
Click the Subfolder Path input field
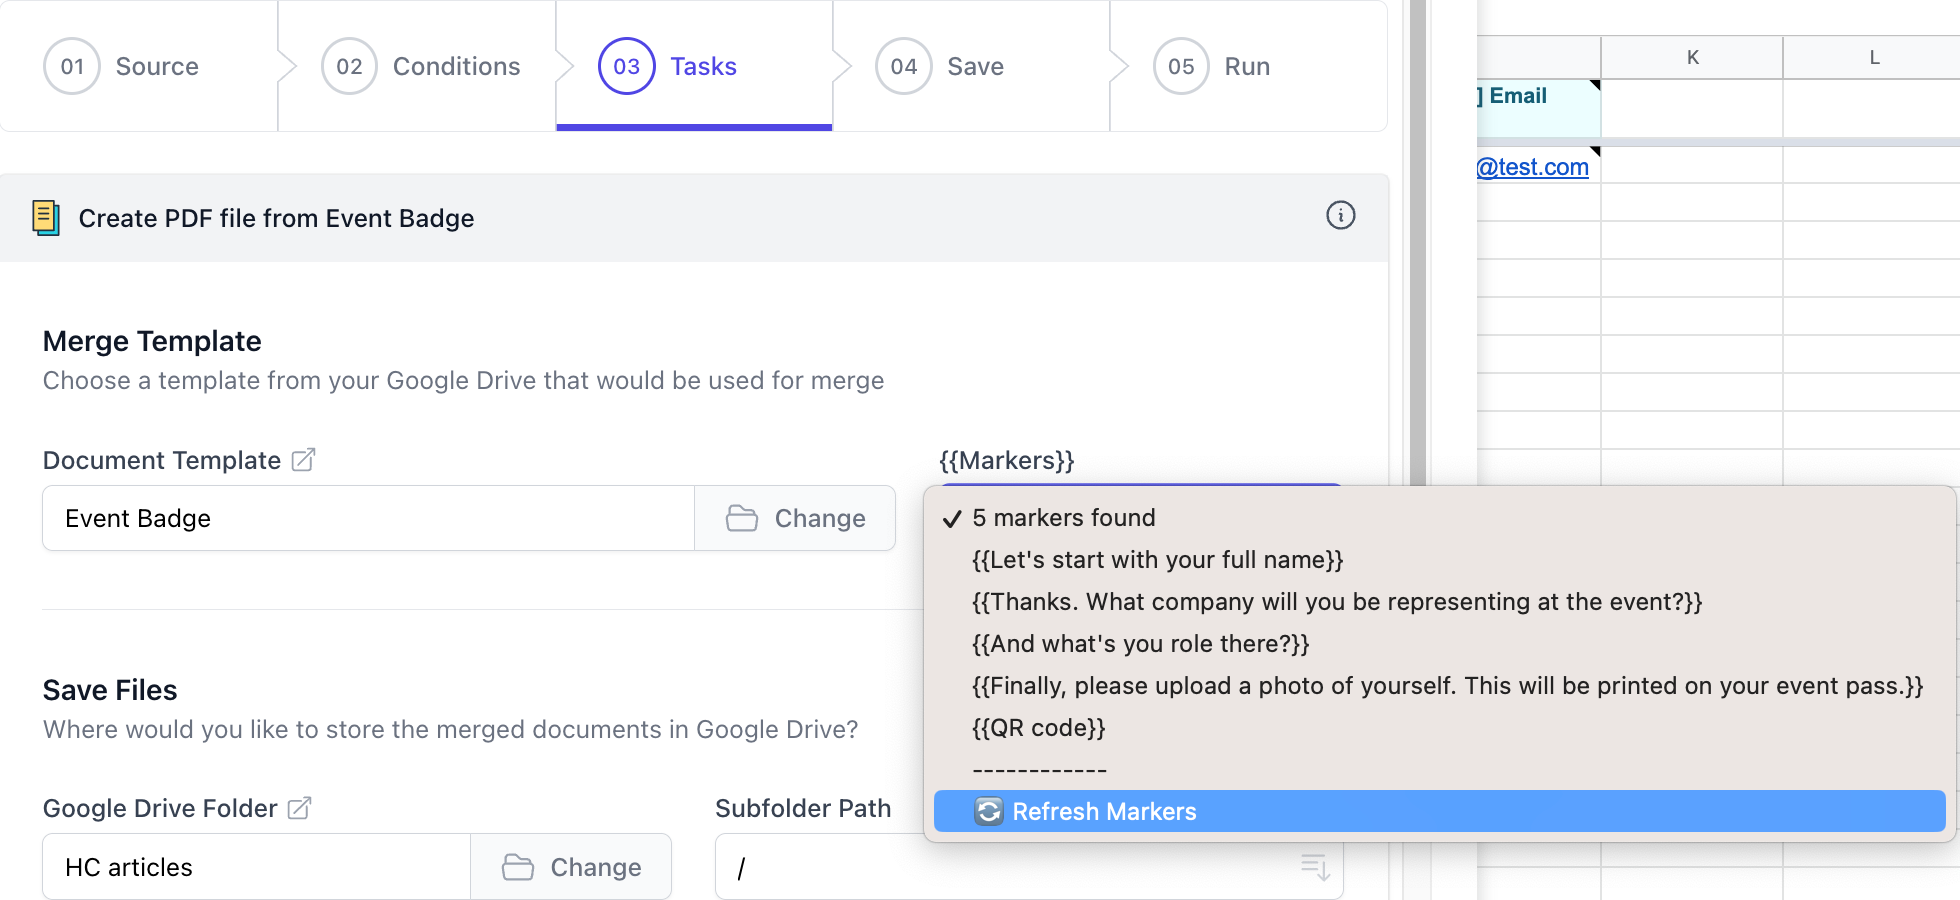tap(1029, 867)
